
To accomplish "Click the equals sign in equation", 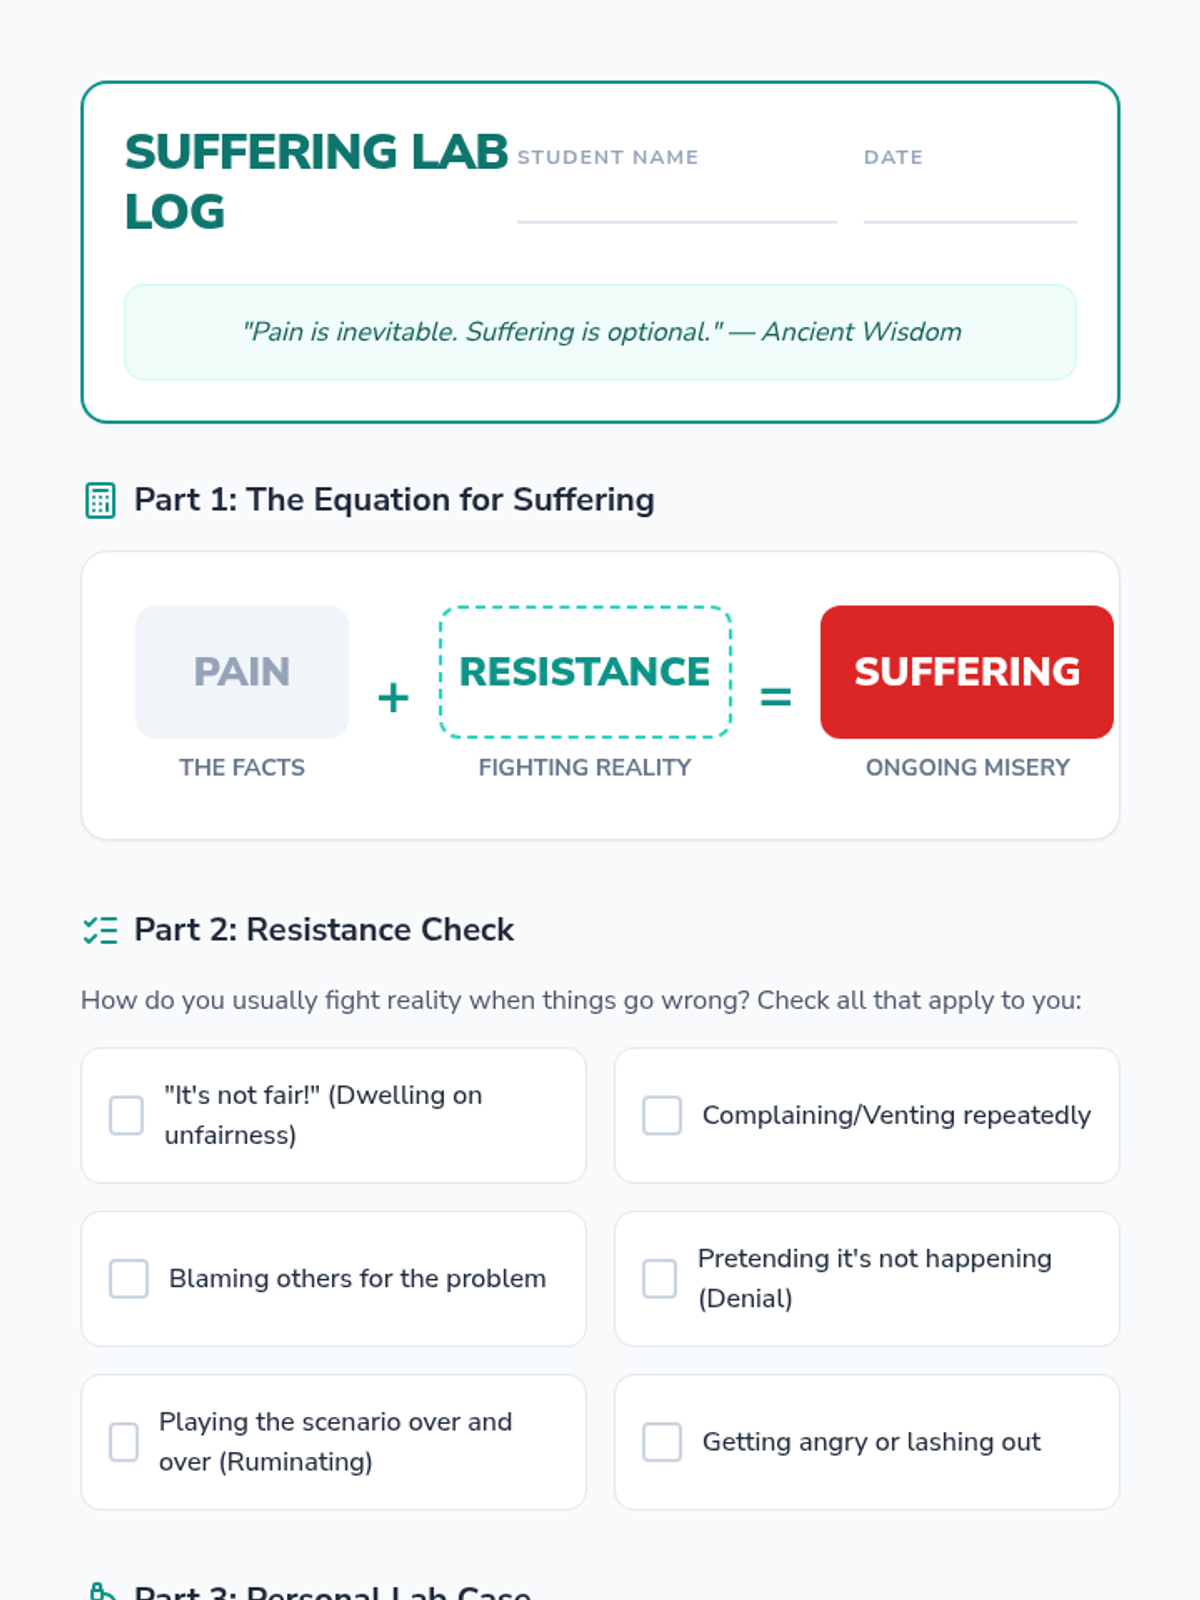I will click(775, 697).
